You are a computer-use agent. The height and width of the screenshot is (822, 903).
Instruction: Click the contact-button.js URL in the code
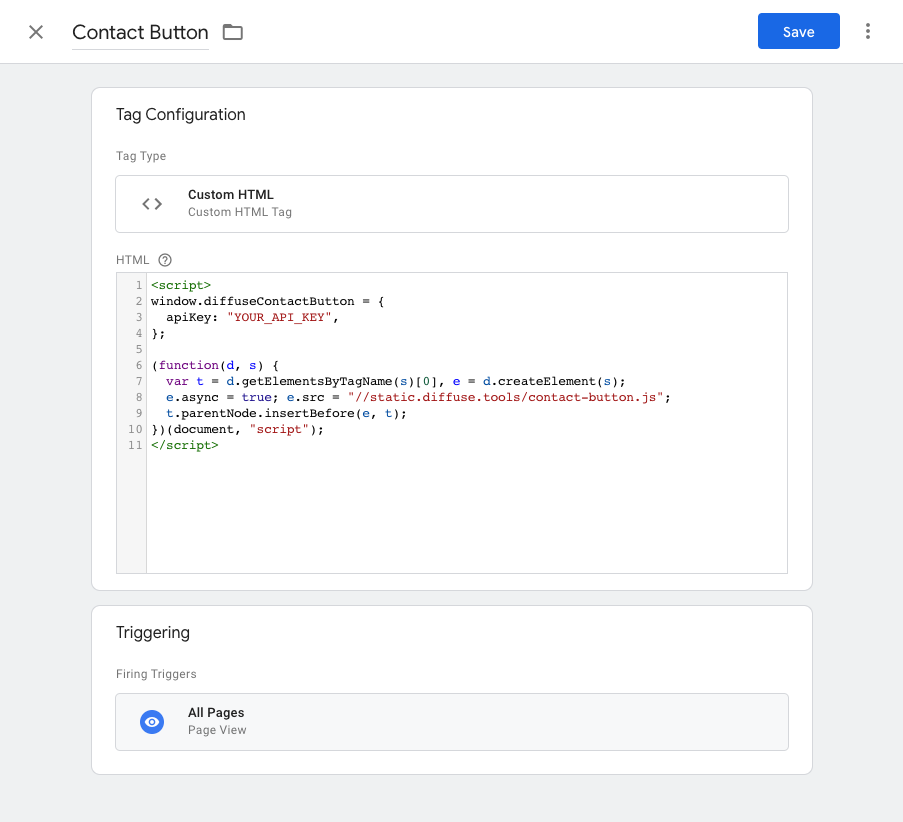[508, 397]
